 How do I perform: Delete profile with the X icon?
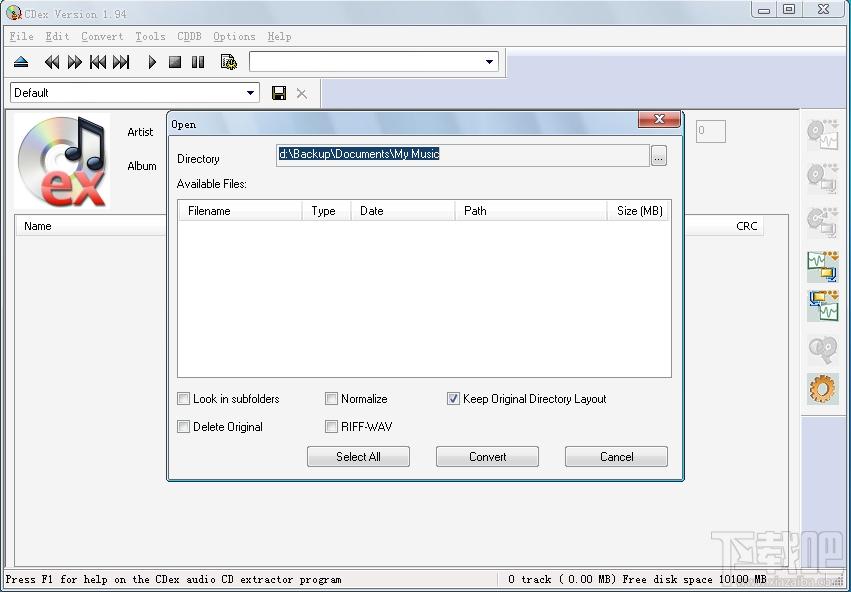[302, 94]
